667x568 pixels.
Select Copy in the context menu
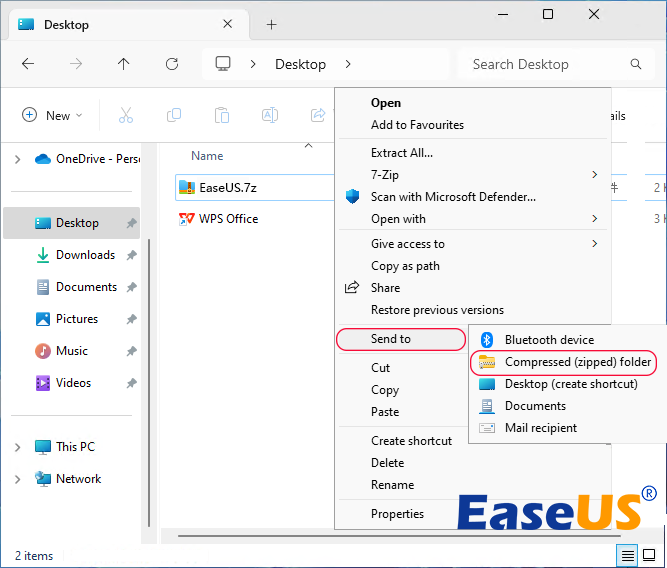coord(385,390)
